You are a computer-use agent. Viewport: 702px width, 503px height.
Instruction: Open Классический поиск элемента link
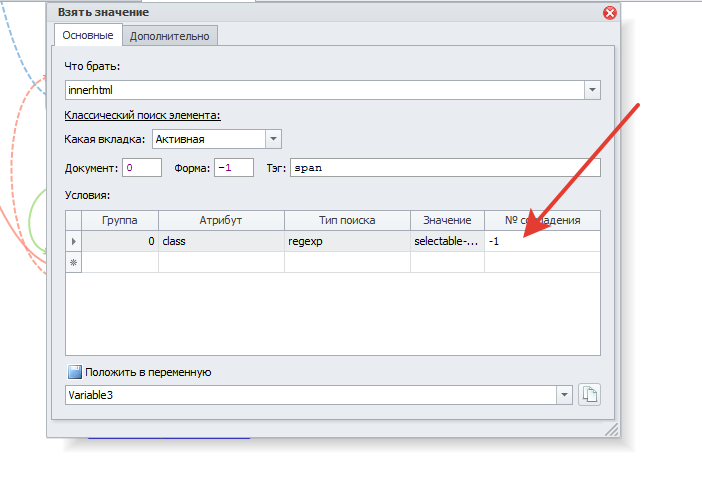tap(142, 115)
